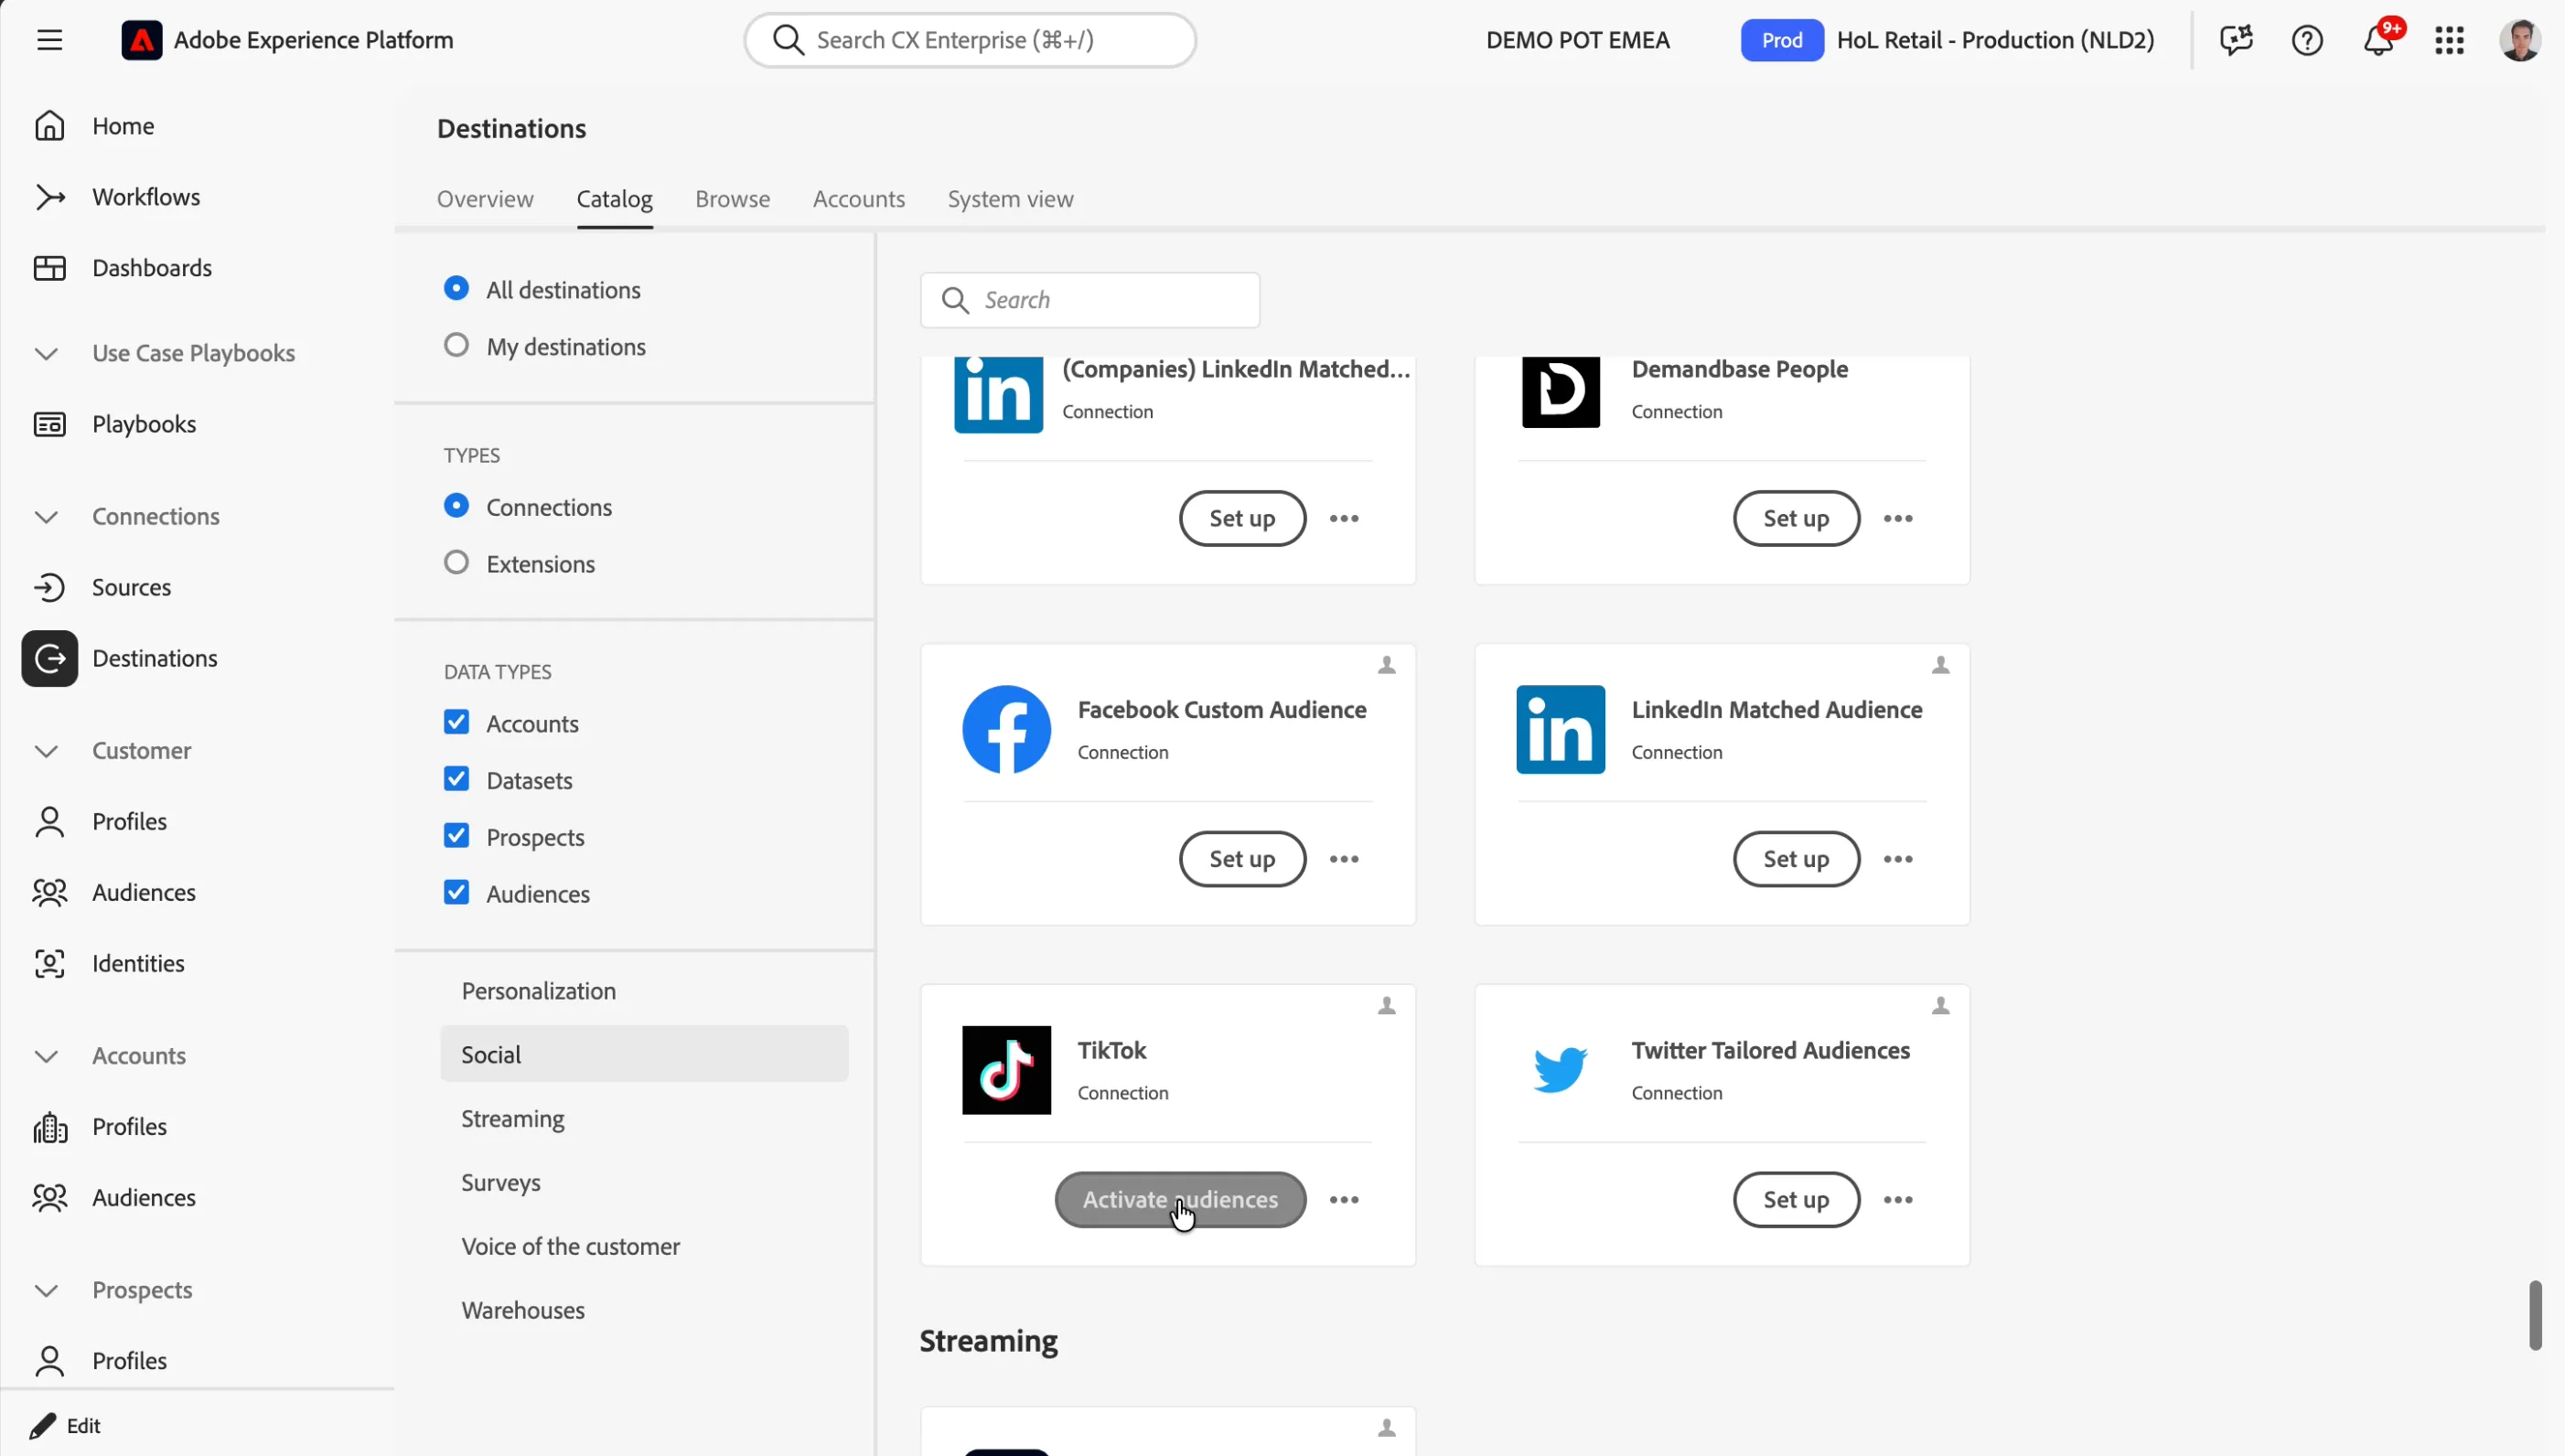Switch to the Overview tab
The width and height of the screenshot is (2565, 1456).
click(x=485, y=199)
